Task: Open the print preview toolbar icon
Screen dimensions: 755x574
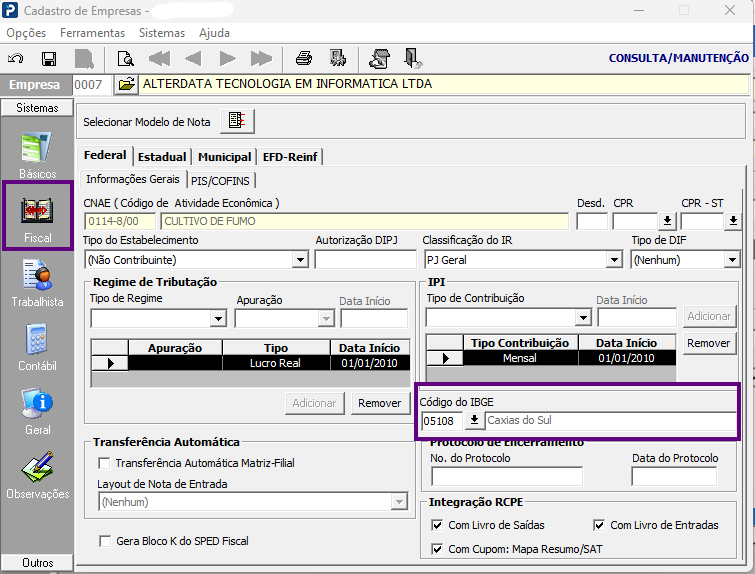Action: click(x=125, y=59)
